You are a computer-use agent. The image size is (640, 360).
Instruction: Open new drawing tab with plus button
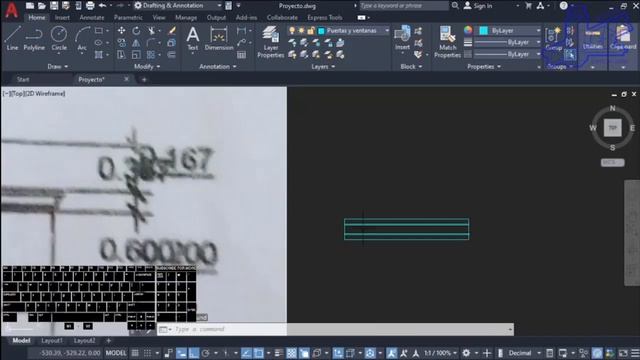[x=144, y=80]
